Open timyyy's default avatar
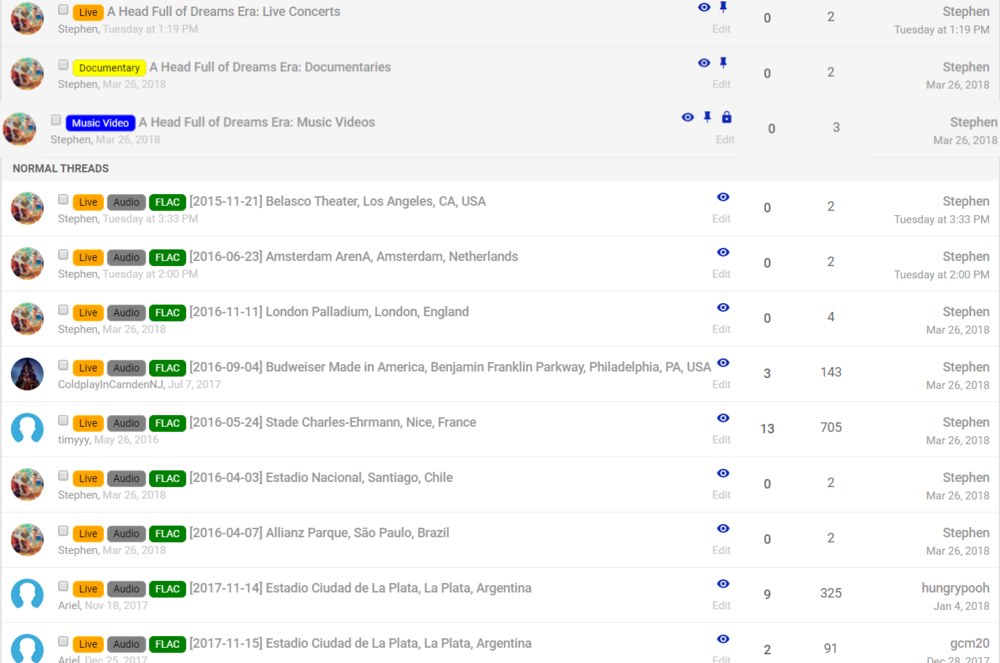 click(27, 428)
